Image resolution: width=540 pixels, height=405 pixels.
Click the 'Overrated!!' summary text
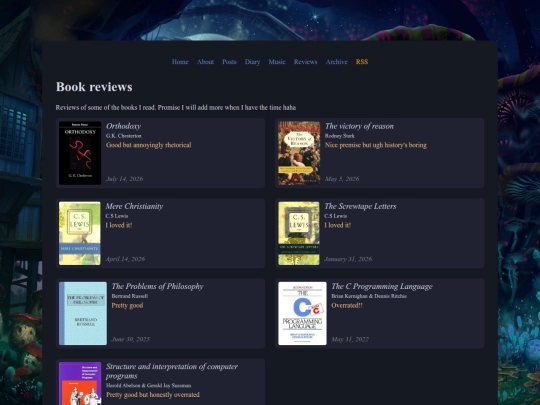[347, 305]
